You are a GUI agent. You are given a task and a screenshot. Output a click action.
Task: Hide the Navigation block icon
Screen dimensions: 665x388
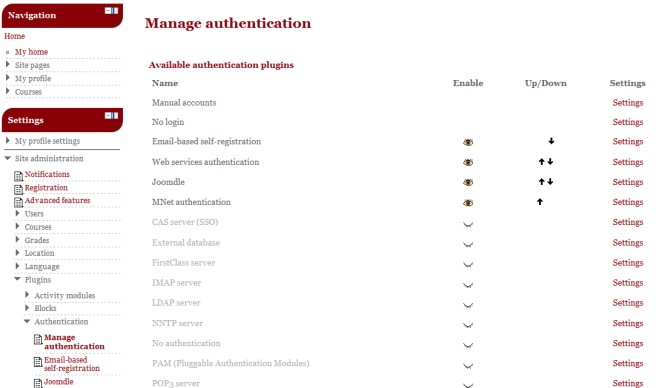[x=108, y=11]
